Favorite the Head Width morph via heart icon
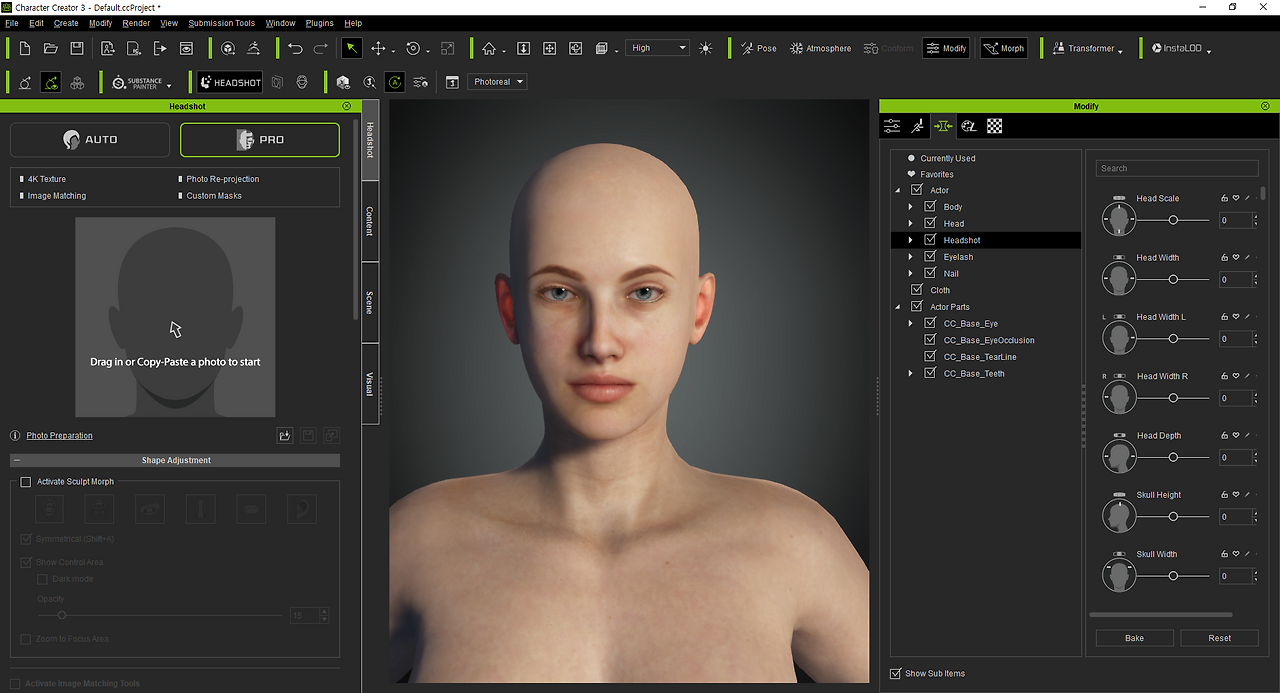This screenshot has width=1280, height=693. (x=1236, y=258)
